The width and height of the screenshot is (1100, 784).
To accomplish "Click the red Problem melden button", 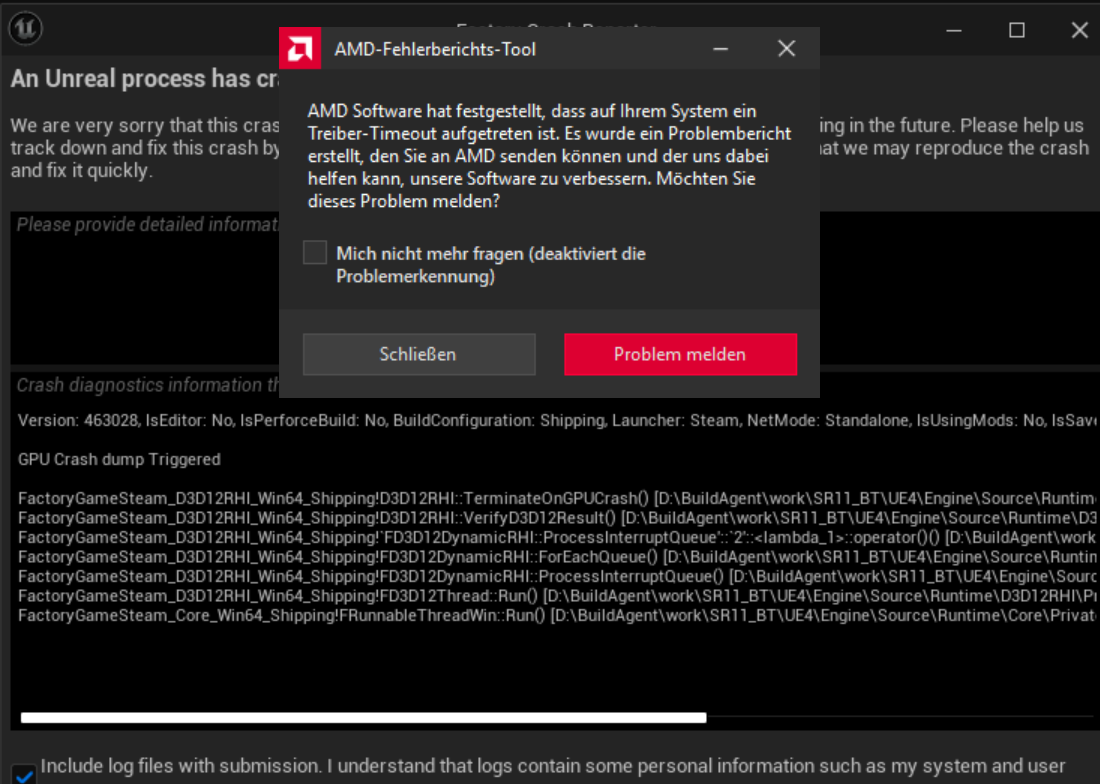I will [x=680, y=354].
